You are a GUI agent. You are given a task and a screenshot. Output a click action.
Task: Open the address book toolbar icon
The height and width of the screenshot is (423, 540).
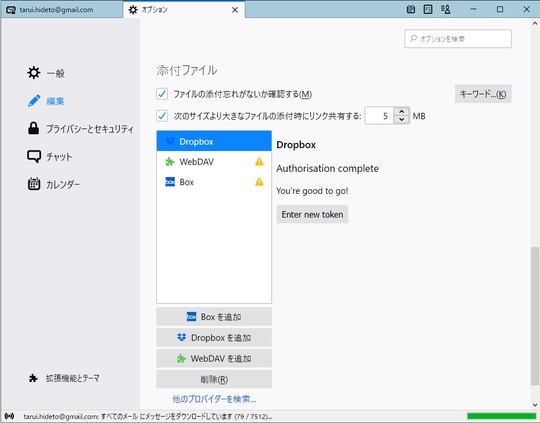coord(445,9)
